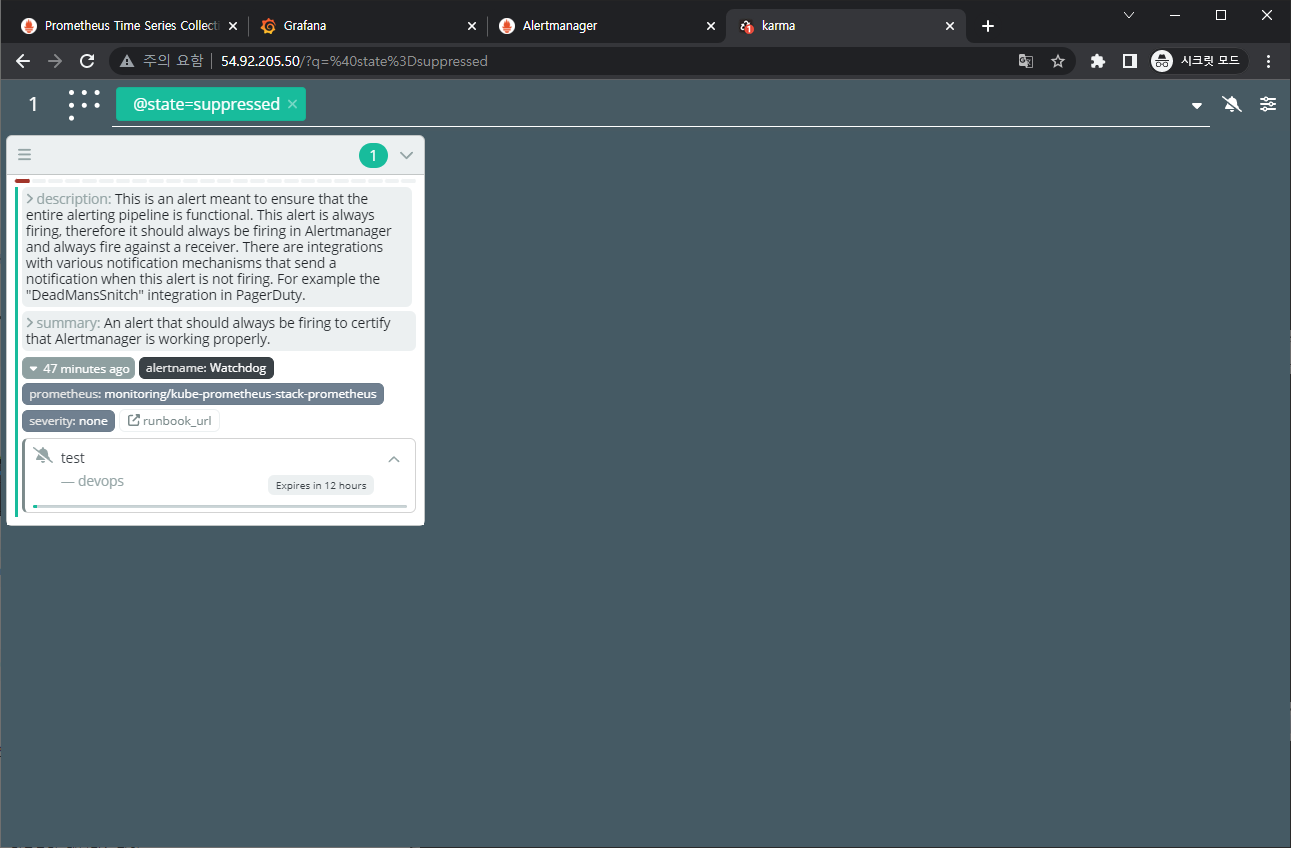Switch to the Grafana tab

pos(360,26)
